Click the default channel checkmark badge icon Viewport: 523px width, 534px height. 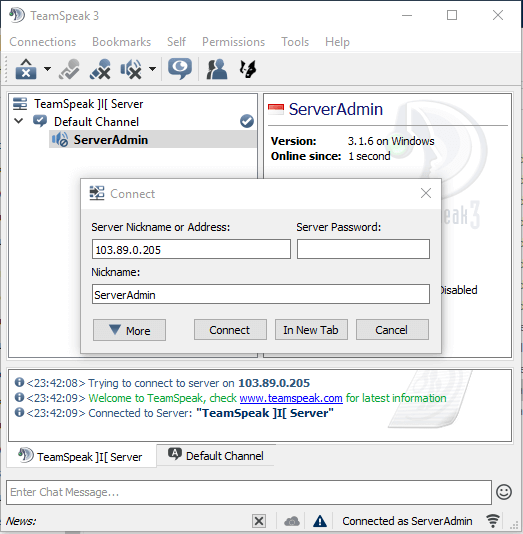[247, 121]
